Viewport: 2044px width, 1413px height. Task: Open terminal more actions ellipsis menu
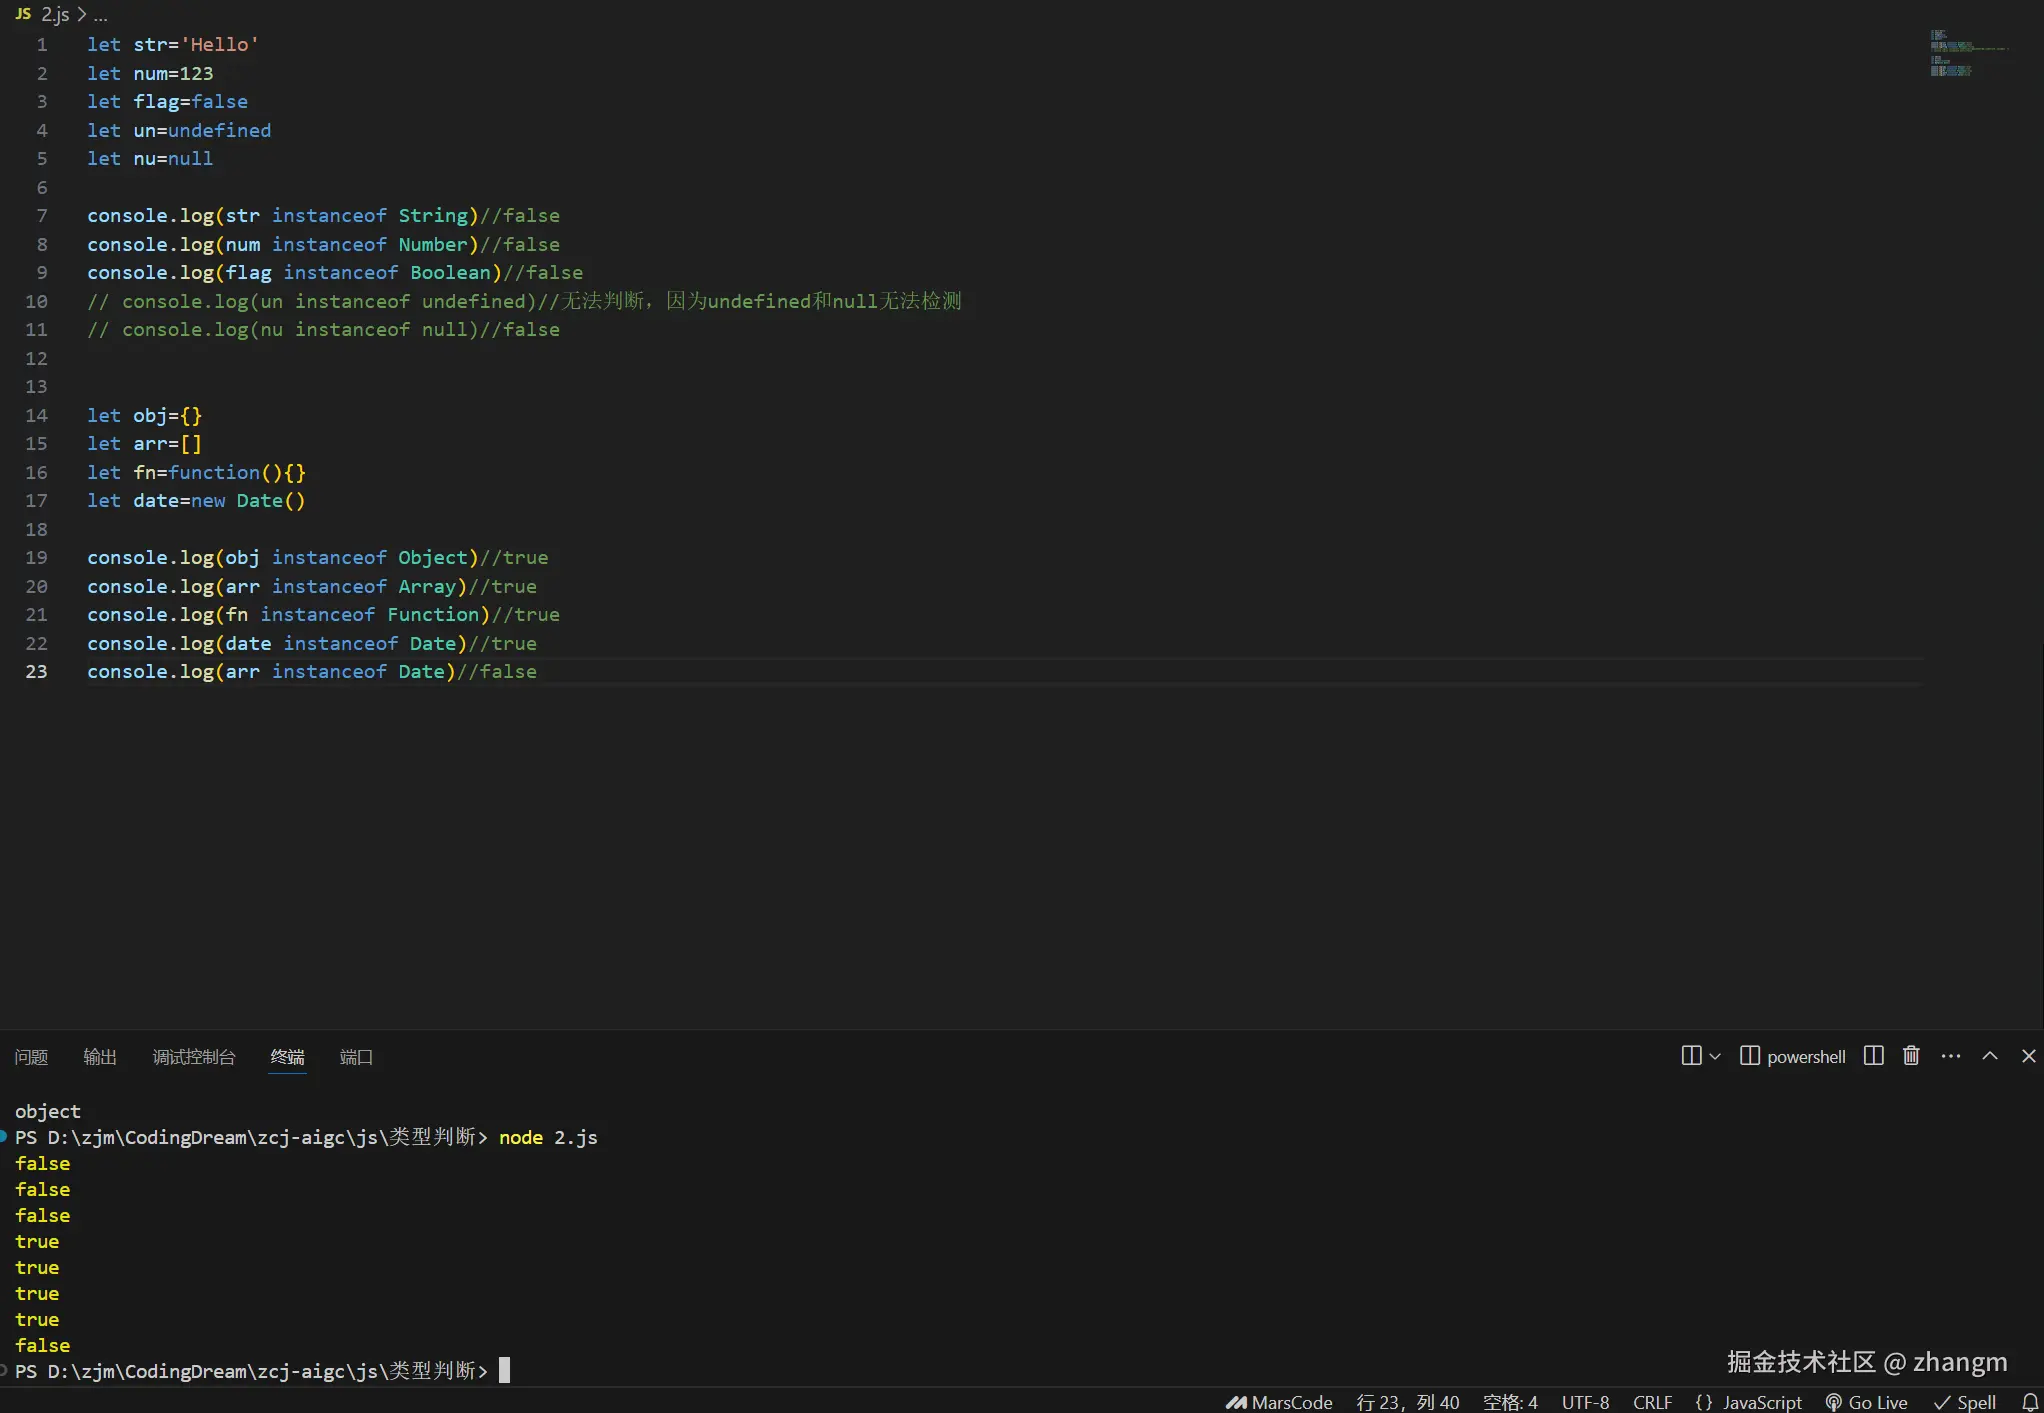[1950, 1056]
